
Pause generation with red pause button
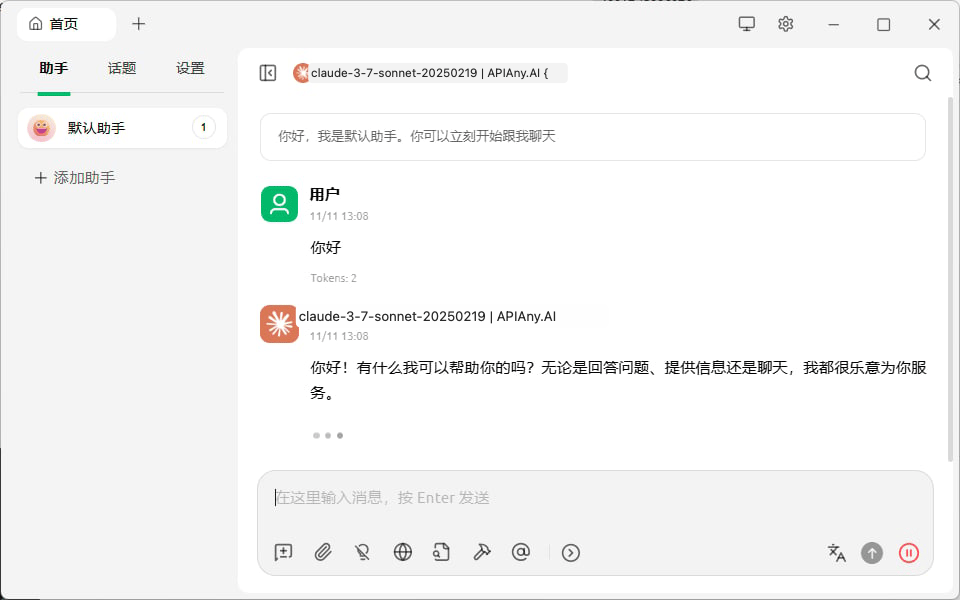[909, 553]
